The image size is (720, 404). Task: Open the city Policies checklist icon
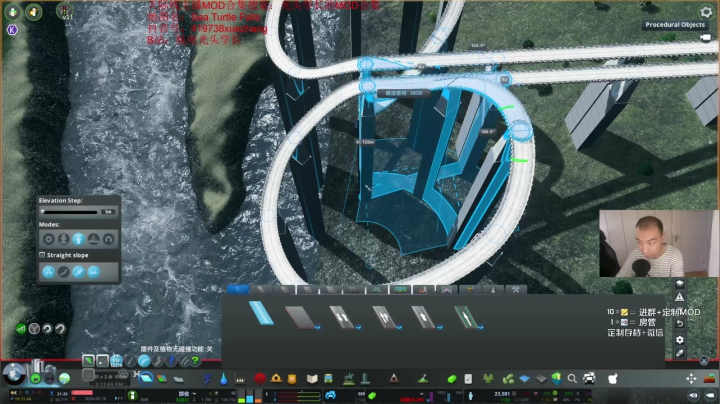(x=468, y=379)
